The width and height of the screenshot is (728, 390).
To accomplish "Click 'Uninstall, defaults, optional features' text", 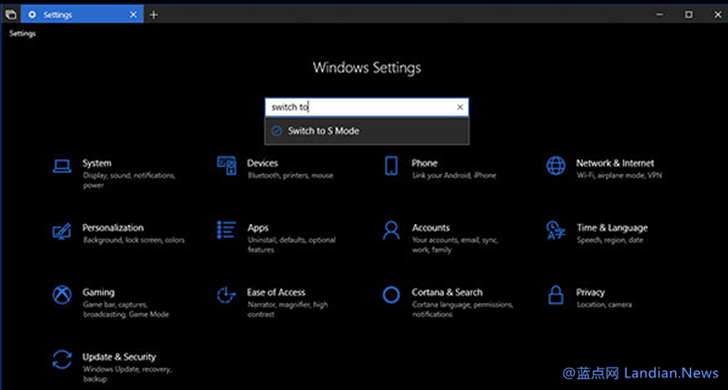I will pos(292,245).
